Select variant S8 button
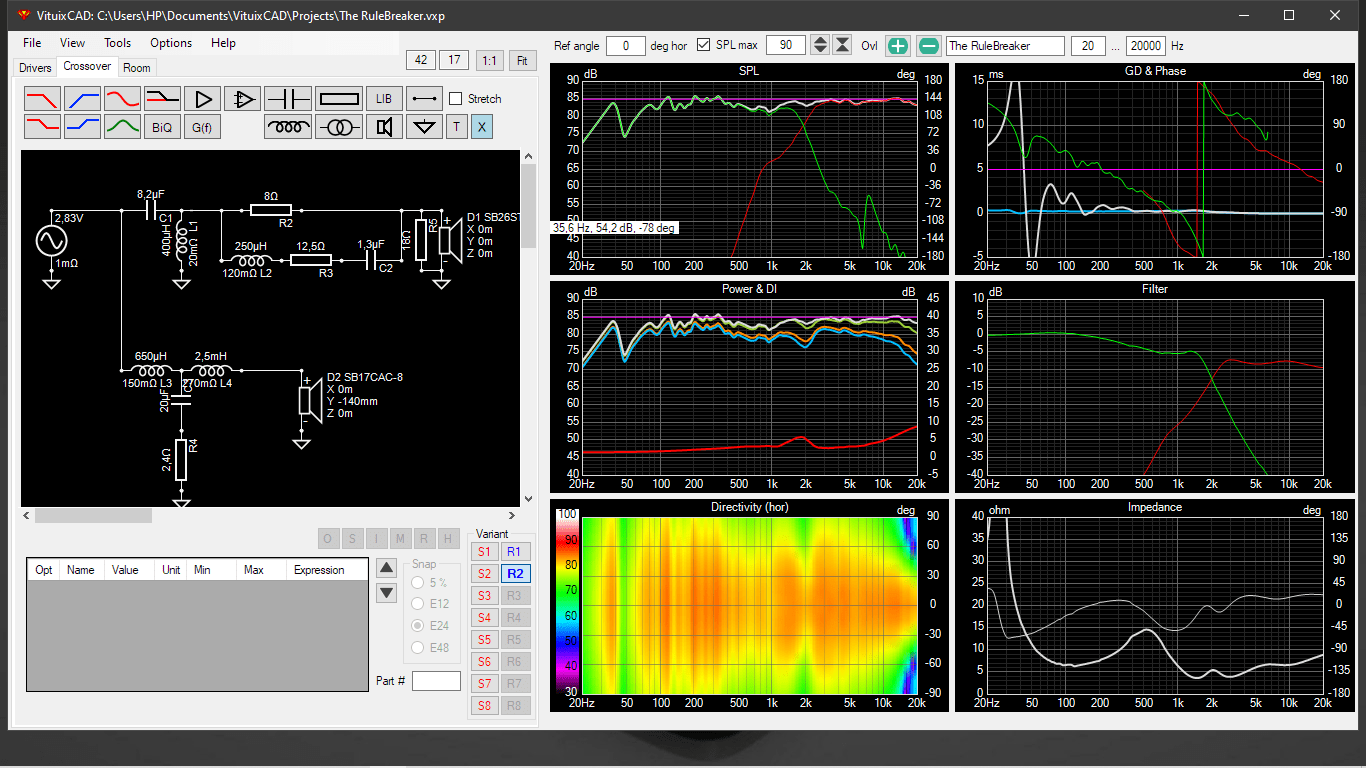This screenshot has height=768, width=1366. (x=484, y=706)
